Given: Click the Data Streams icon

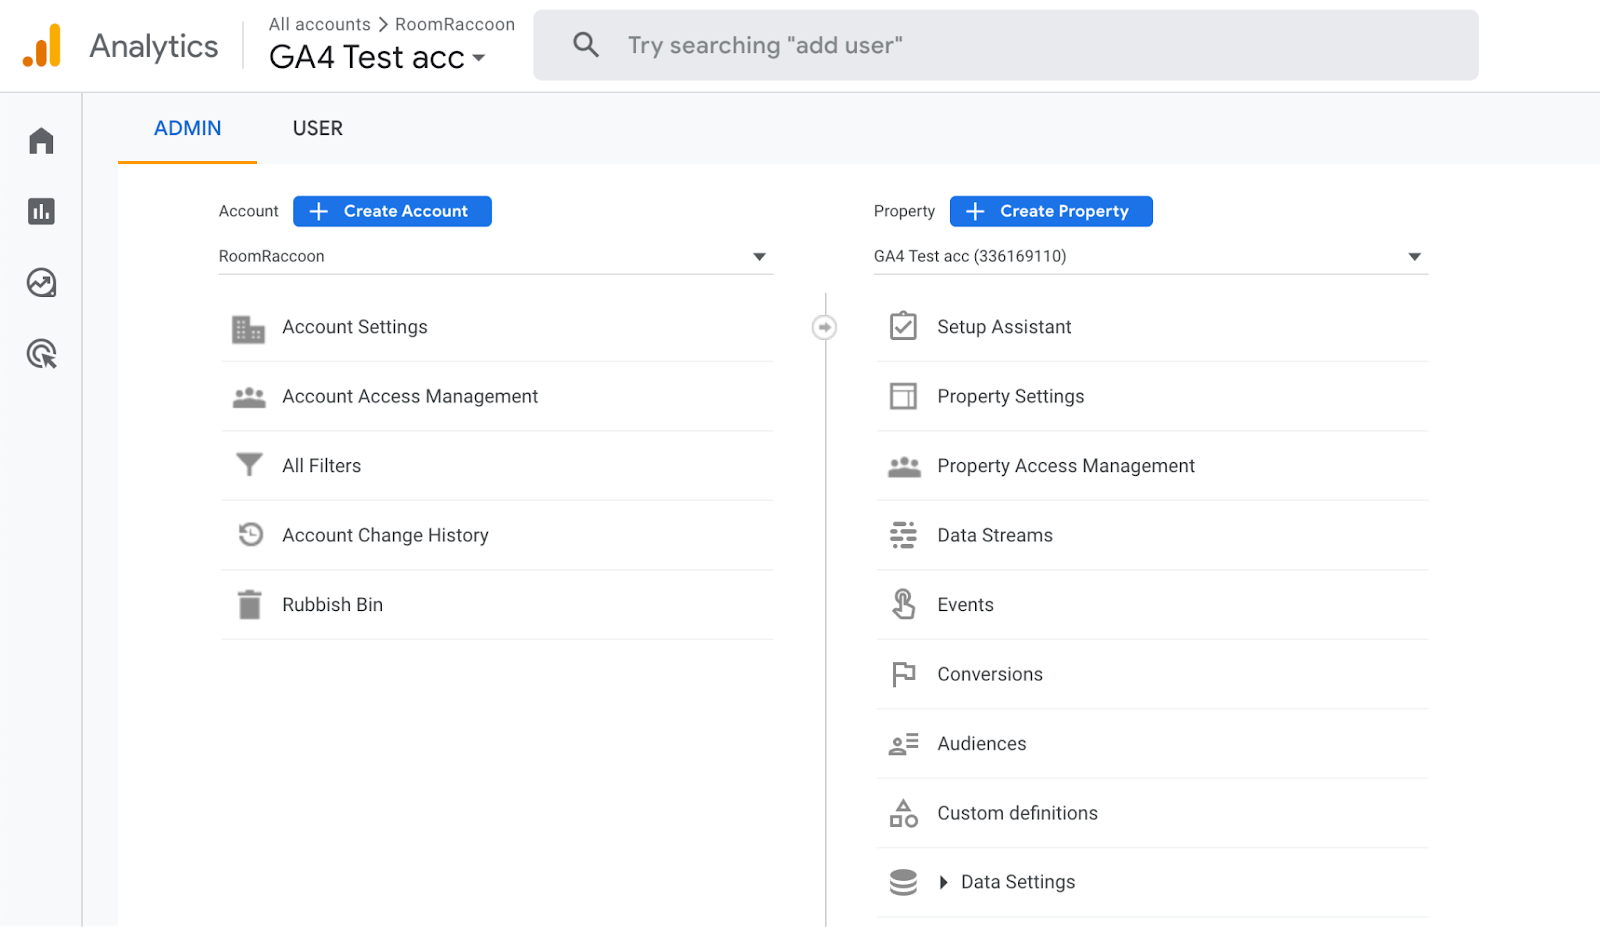Looking at the screenshot, I should pos(903,535).
